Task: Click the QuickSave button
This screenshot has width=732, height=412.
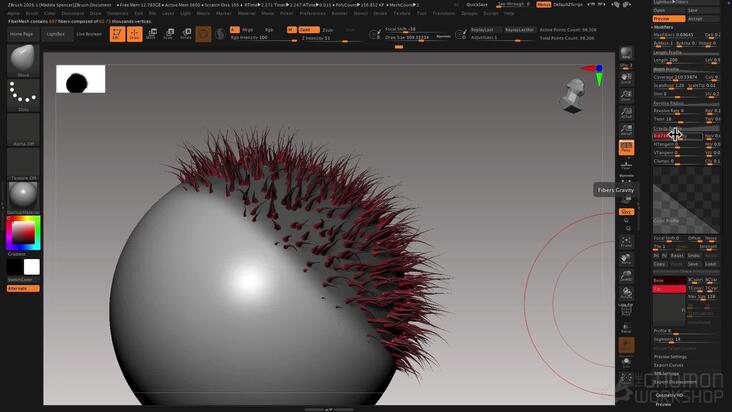Action: (477, 5)
